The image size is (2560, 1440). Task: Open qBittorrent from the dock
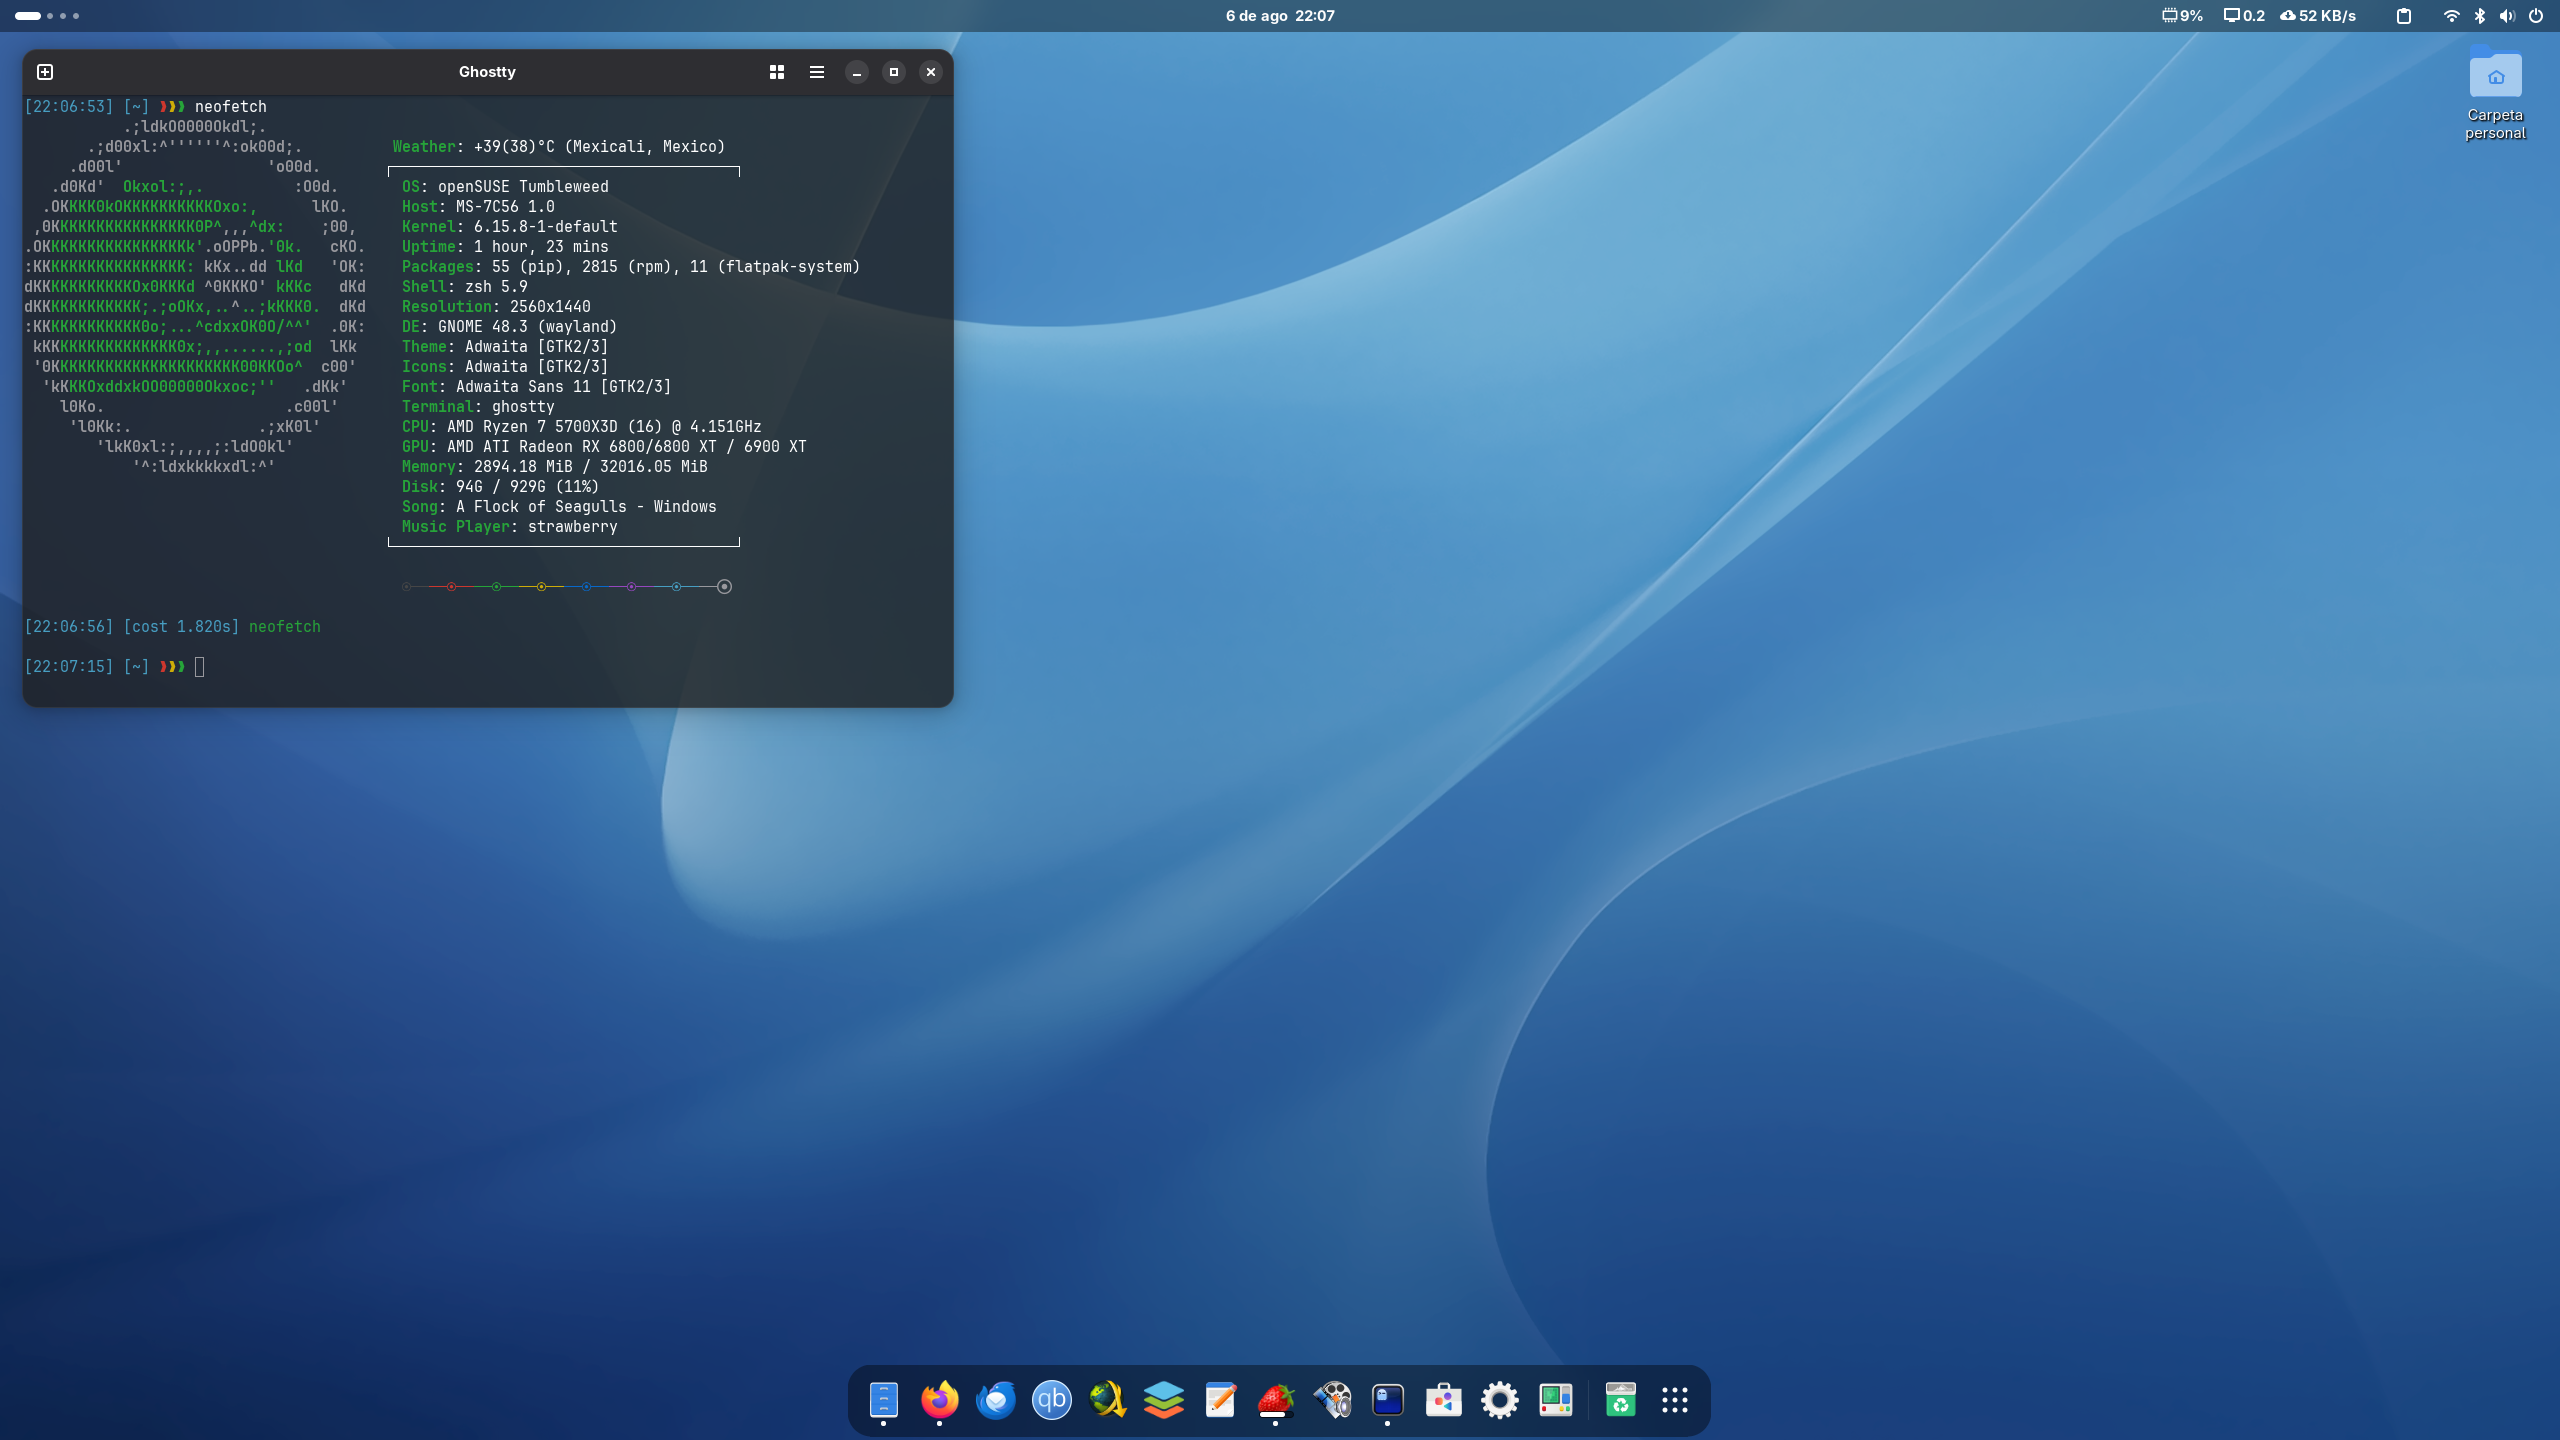click(1052, 1400)
